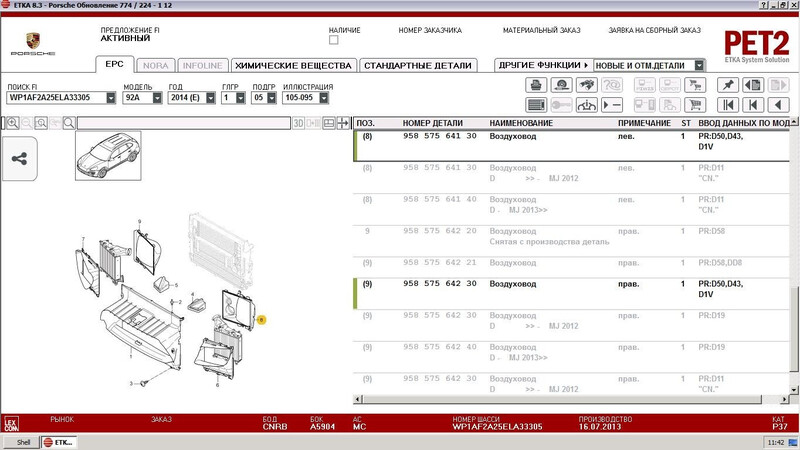
Task: Click the play-and-dash toolbar icon
Action: coord(612,105)
